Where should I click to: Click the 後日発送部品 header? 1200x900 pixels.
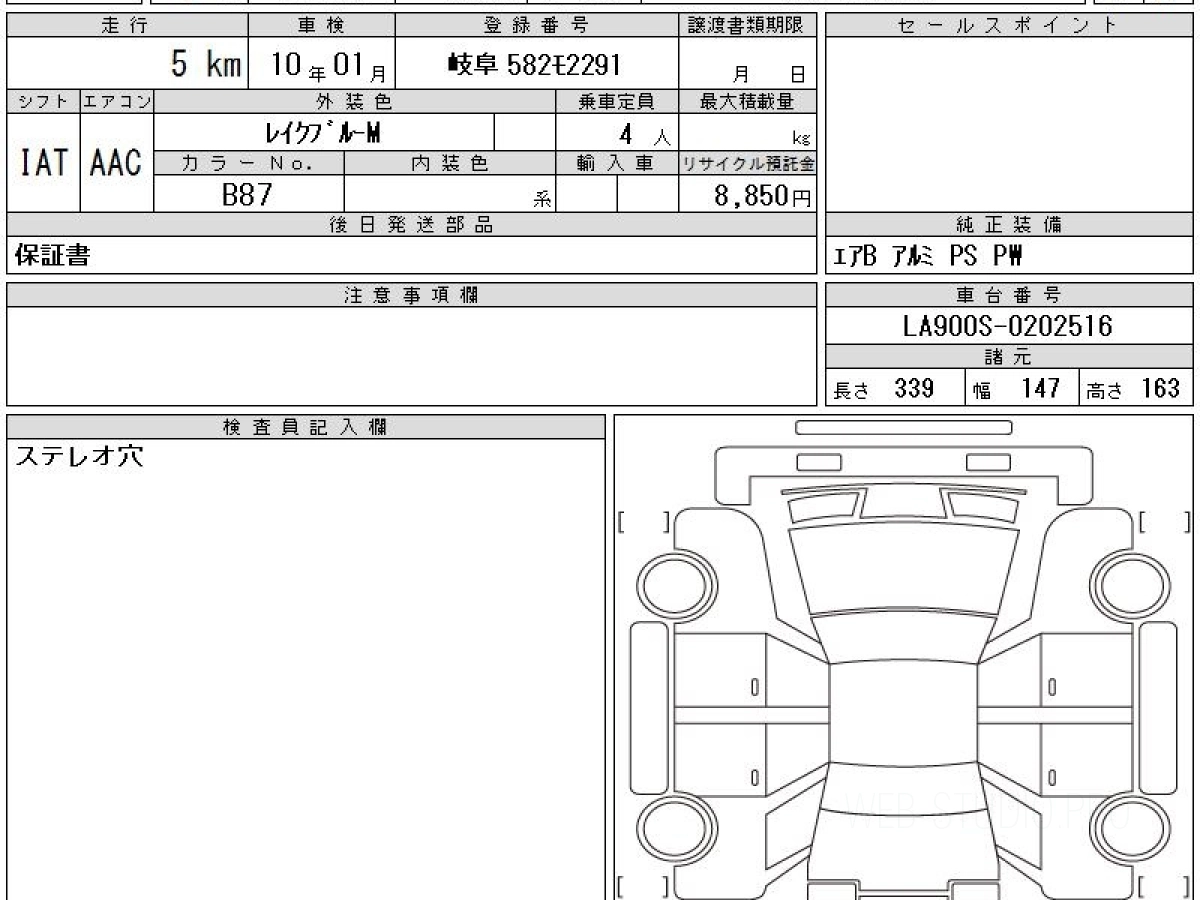412,225
